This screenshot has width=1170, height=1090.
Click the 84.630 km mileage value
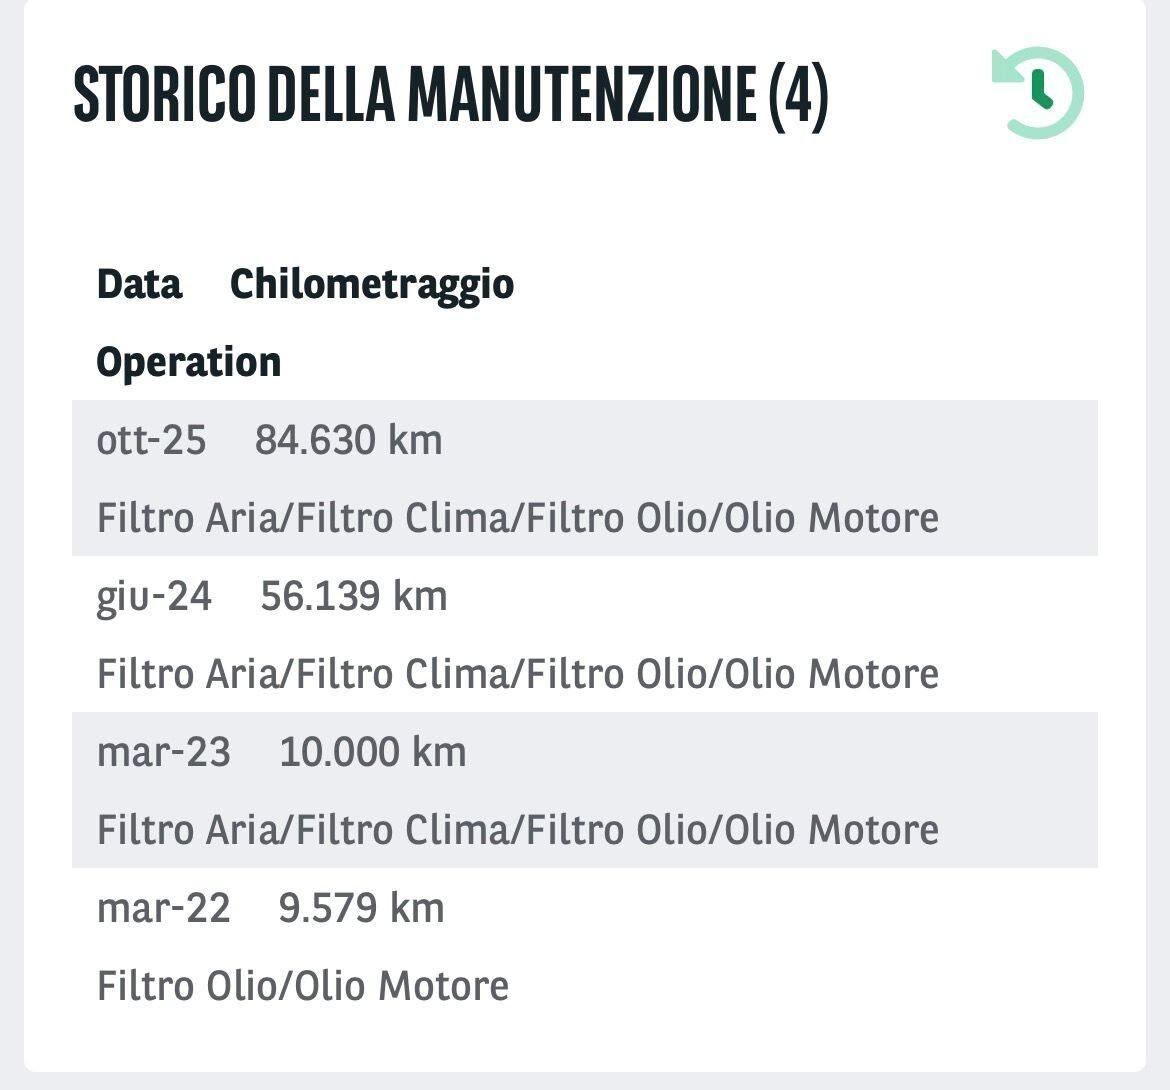click(348, 440)
